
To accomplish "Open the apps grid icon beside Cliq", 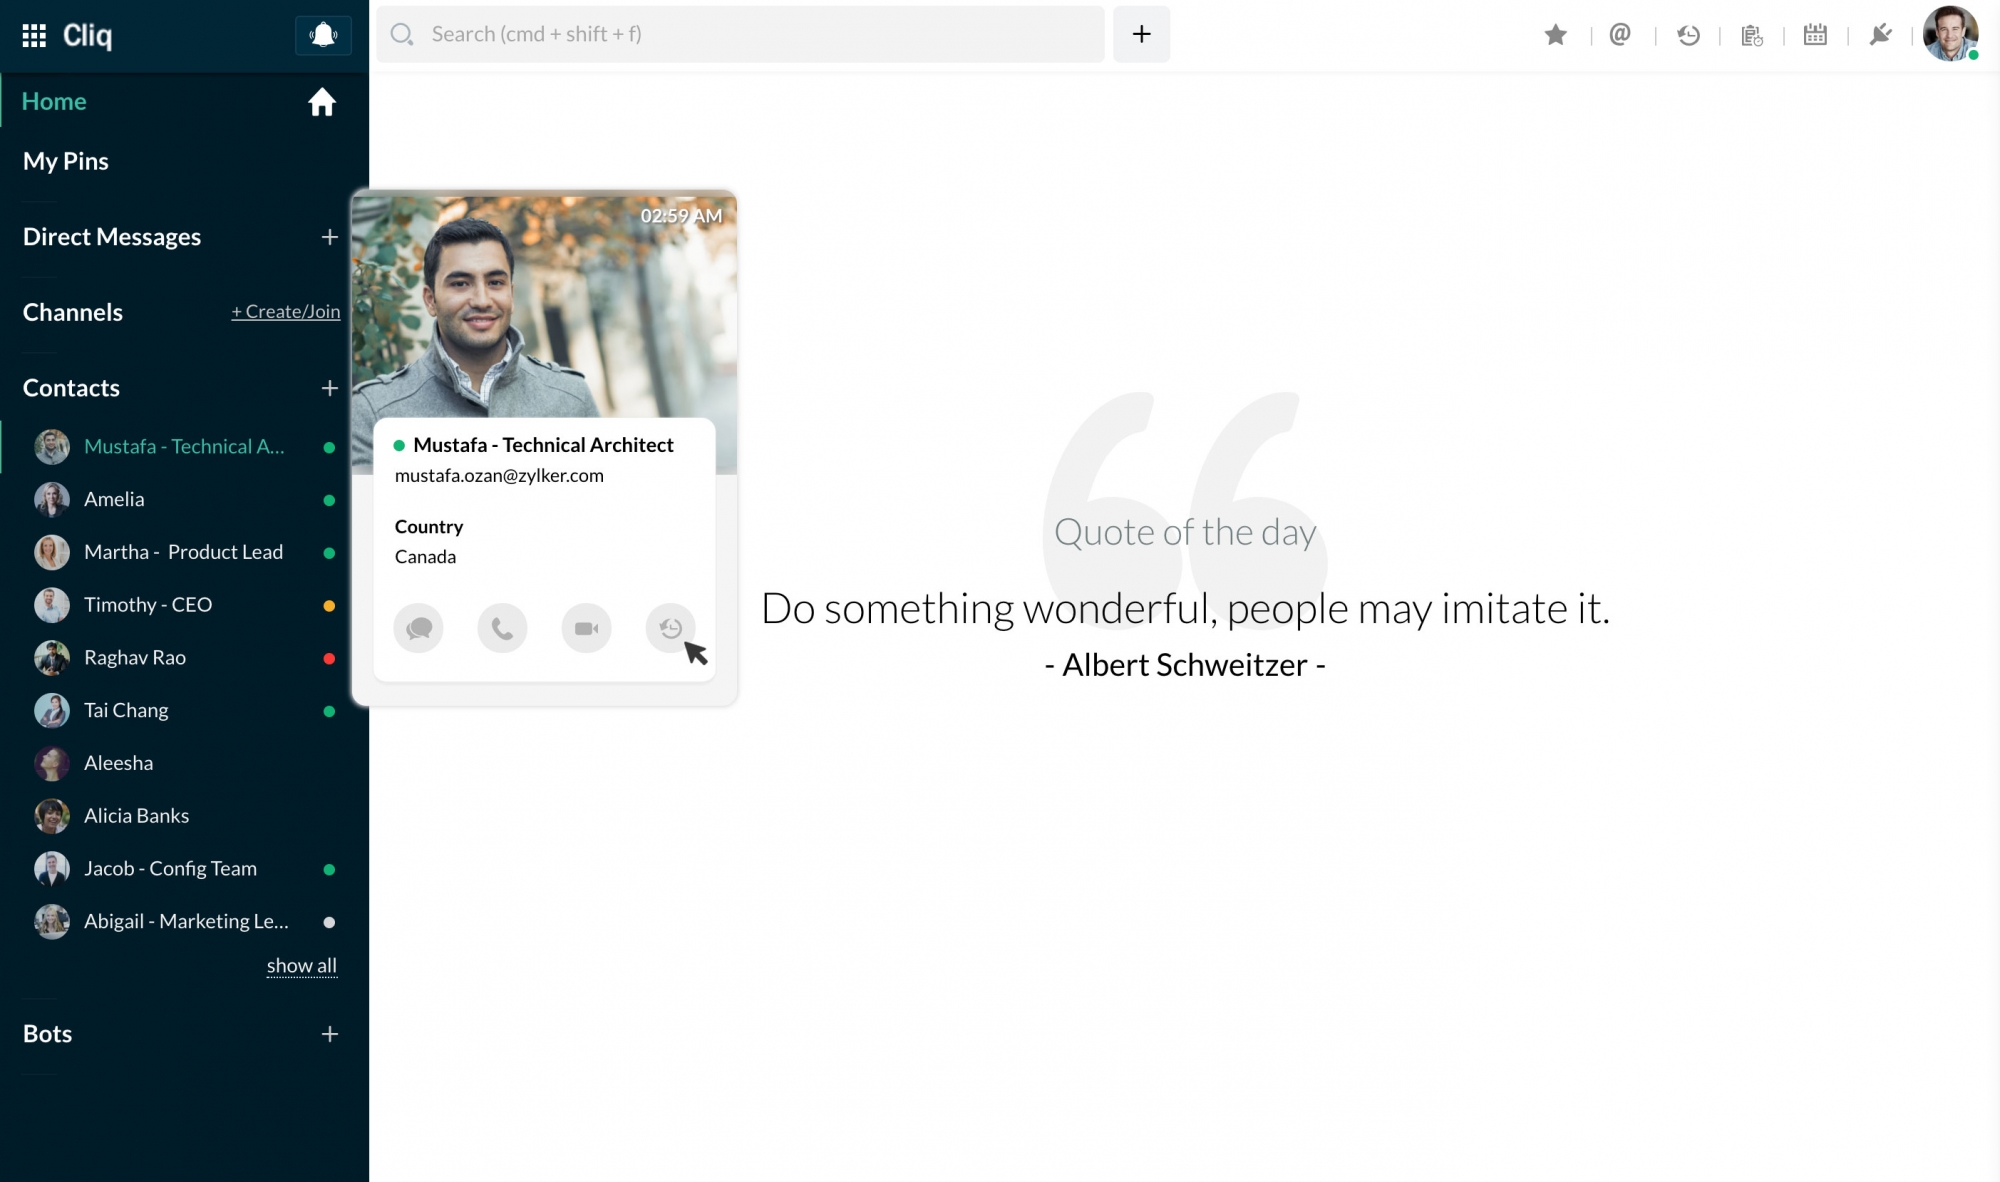I will click(x=34, y=36).
